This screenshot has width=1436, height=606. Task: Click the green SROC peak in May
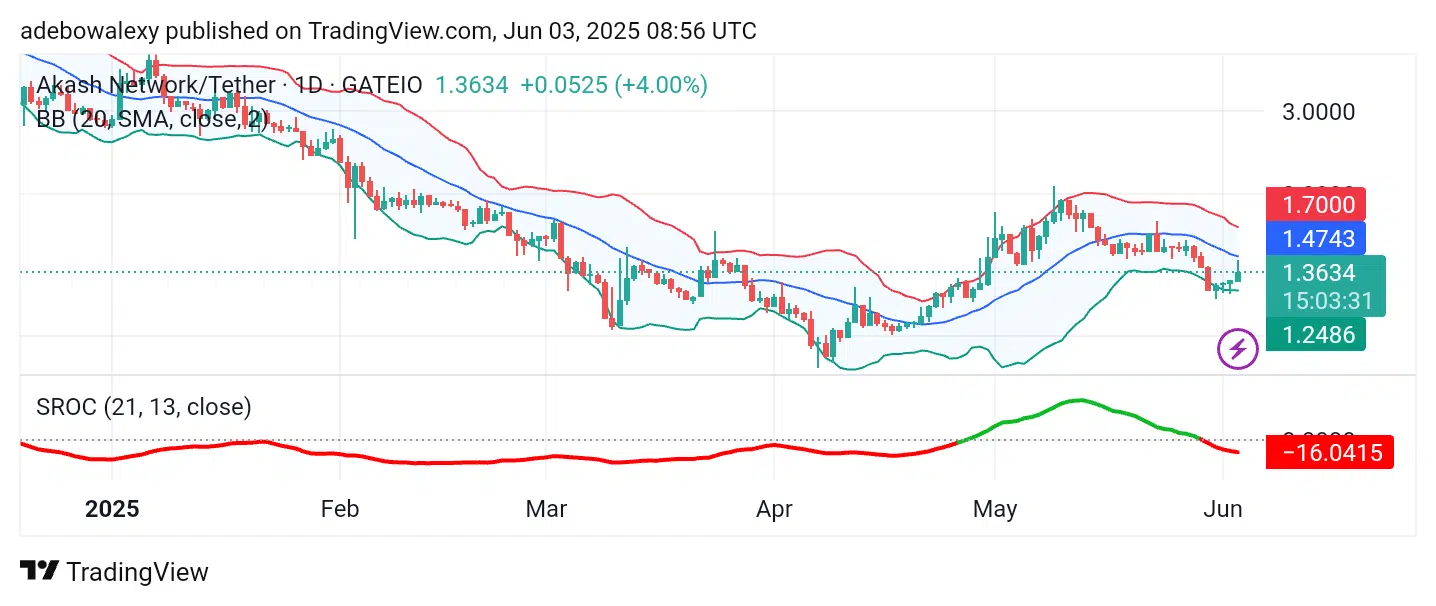tap(1076, 401)
